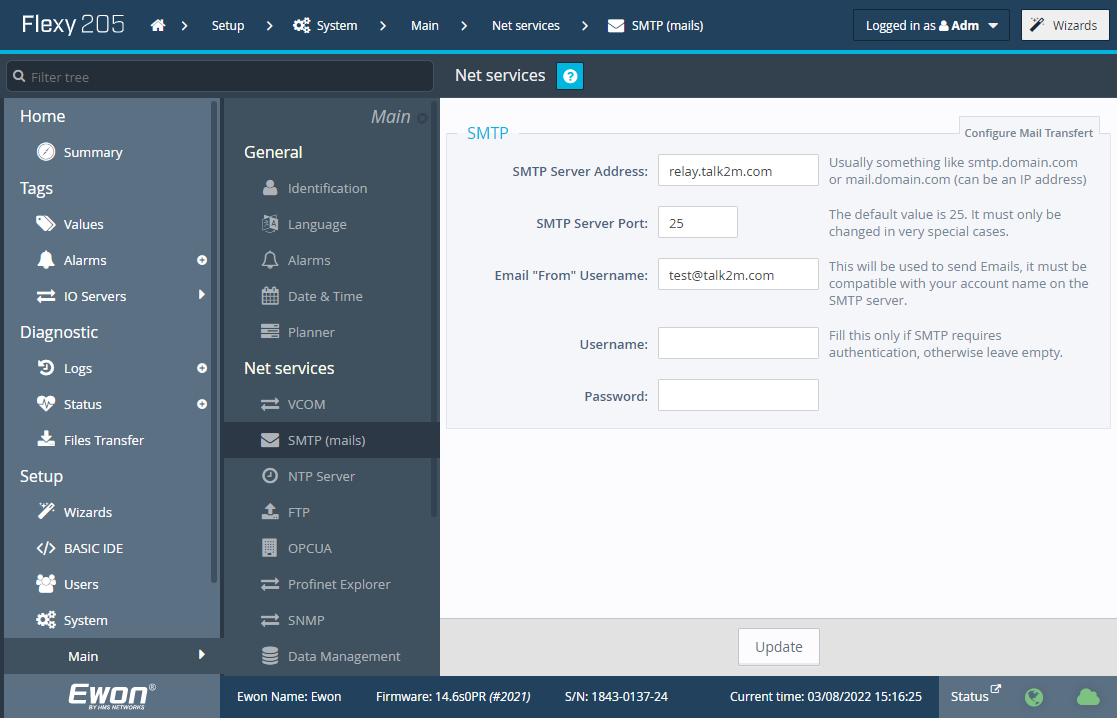Viewport: 1117px width, 718px height.
Task: Click the Status heartbeat icon
Action: (x=46, y=404)
